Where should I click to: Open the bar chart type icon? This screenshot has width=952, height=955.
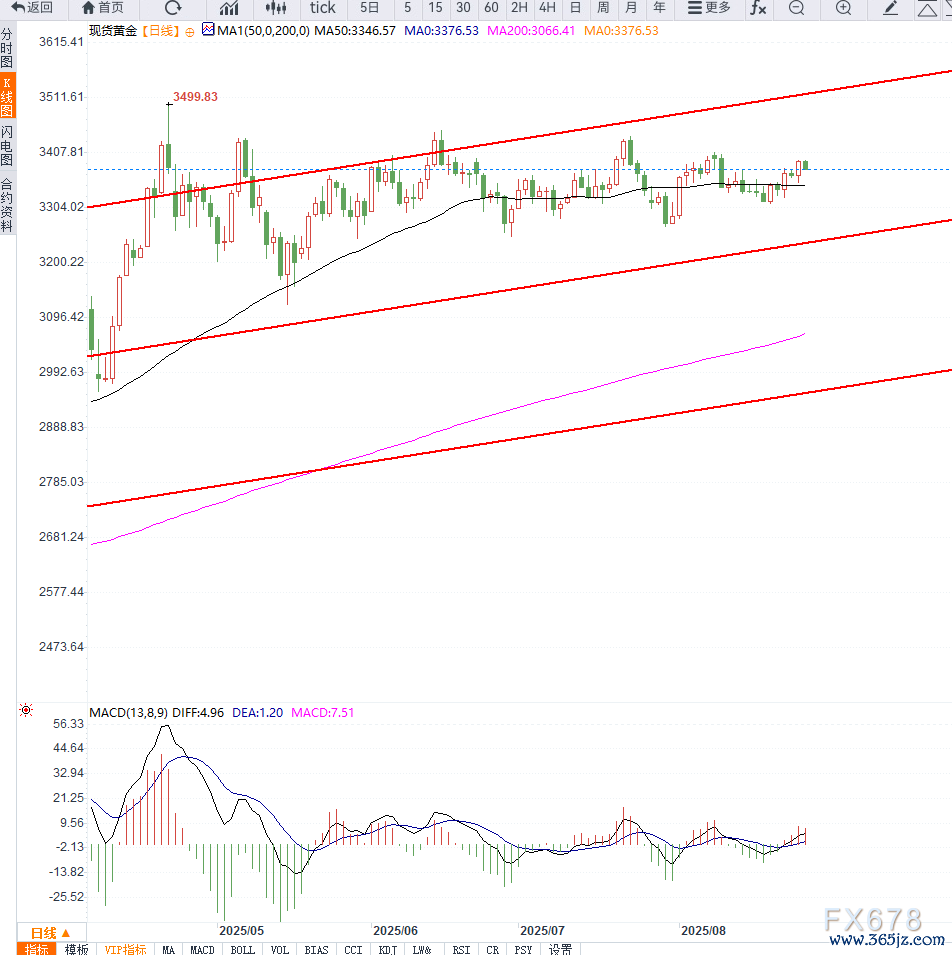(229, 8)
